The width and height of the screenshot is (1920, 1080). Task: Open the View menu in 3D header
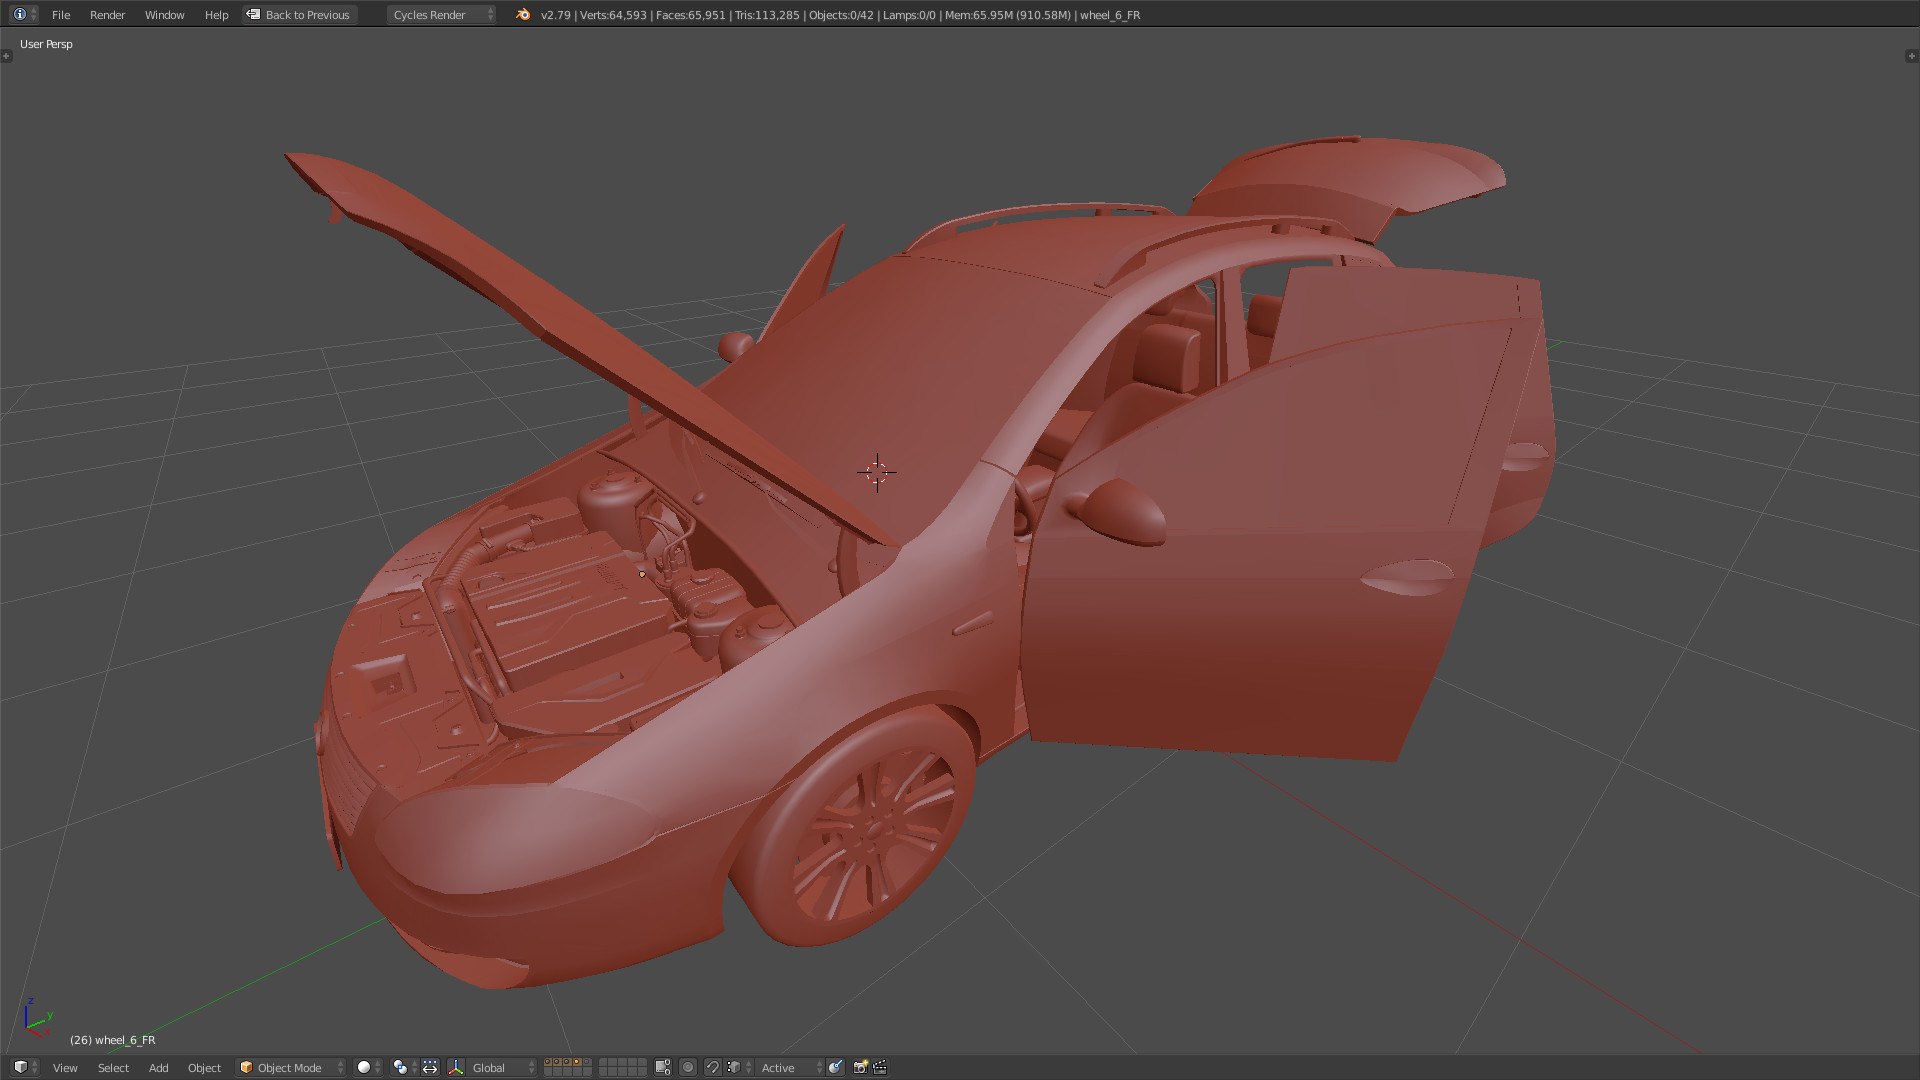65,1068
